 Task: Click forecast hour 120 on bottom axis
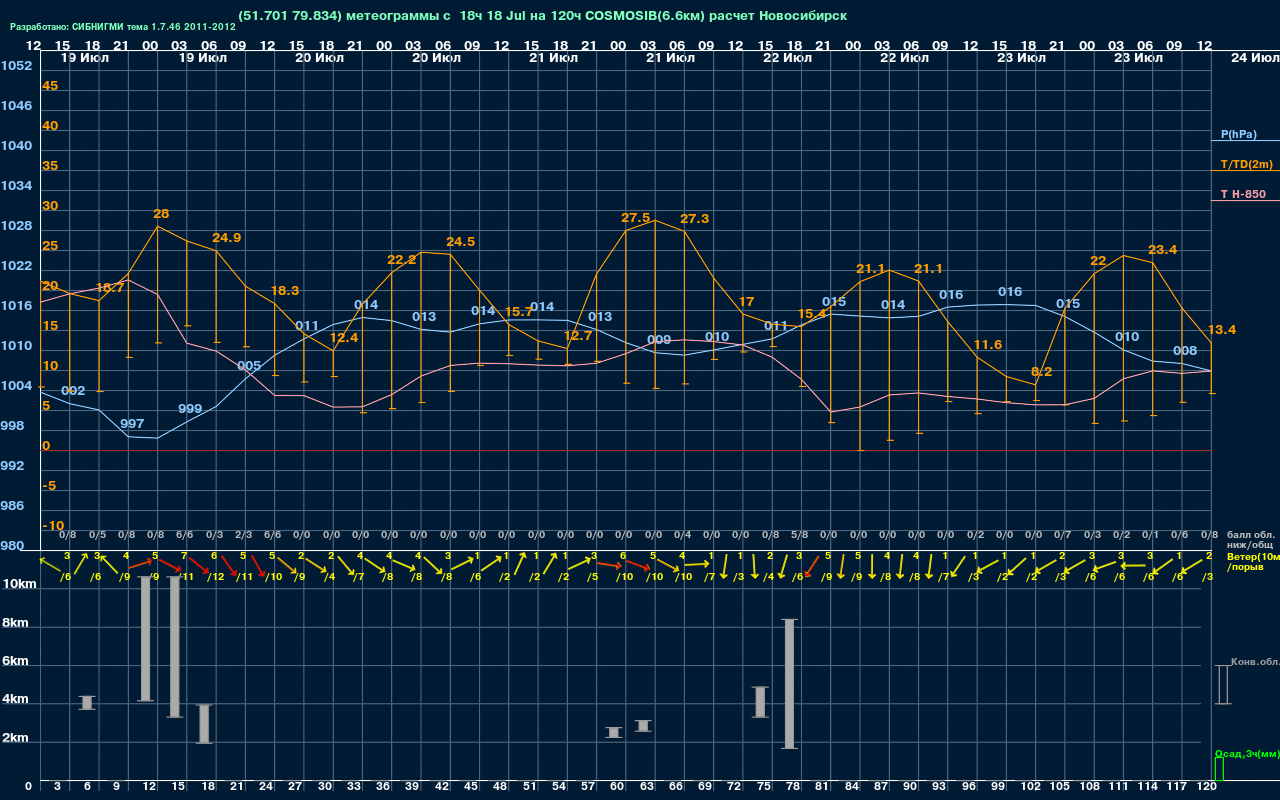(x=1206, y=788)
